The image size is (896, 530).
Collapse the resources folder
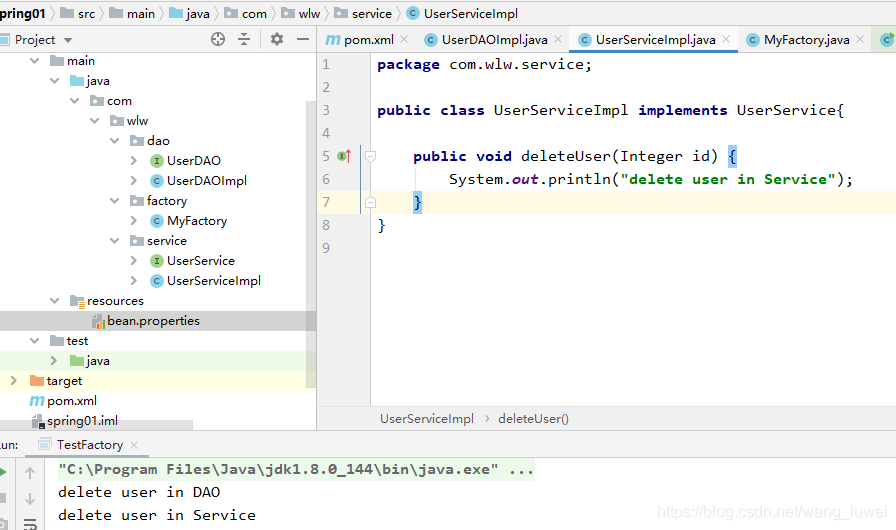55,300
